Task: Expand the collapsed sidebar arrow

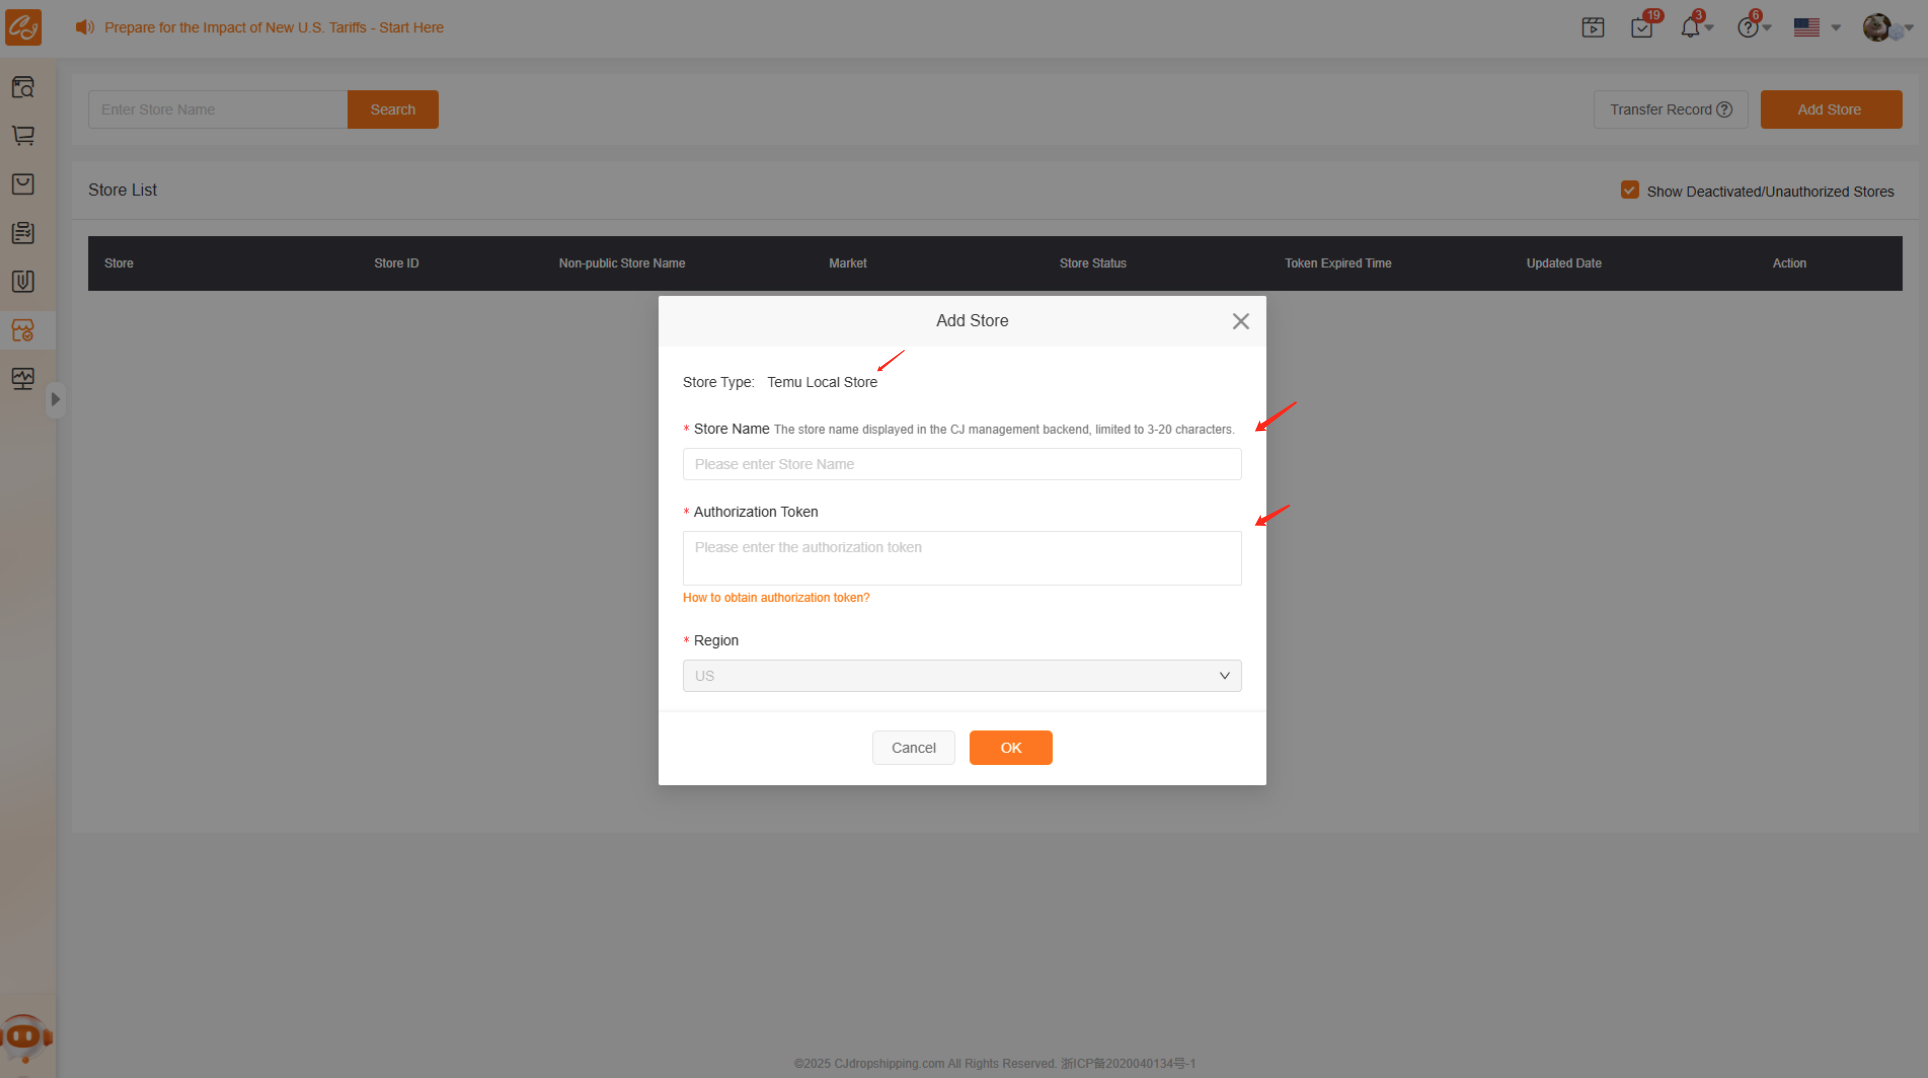Action: click(56, 400)
